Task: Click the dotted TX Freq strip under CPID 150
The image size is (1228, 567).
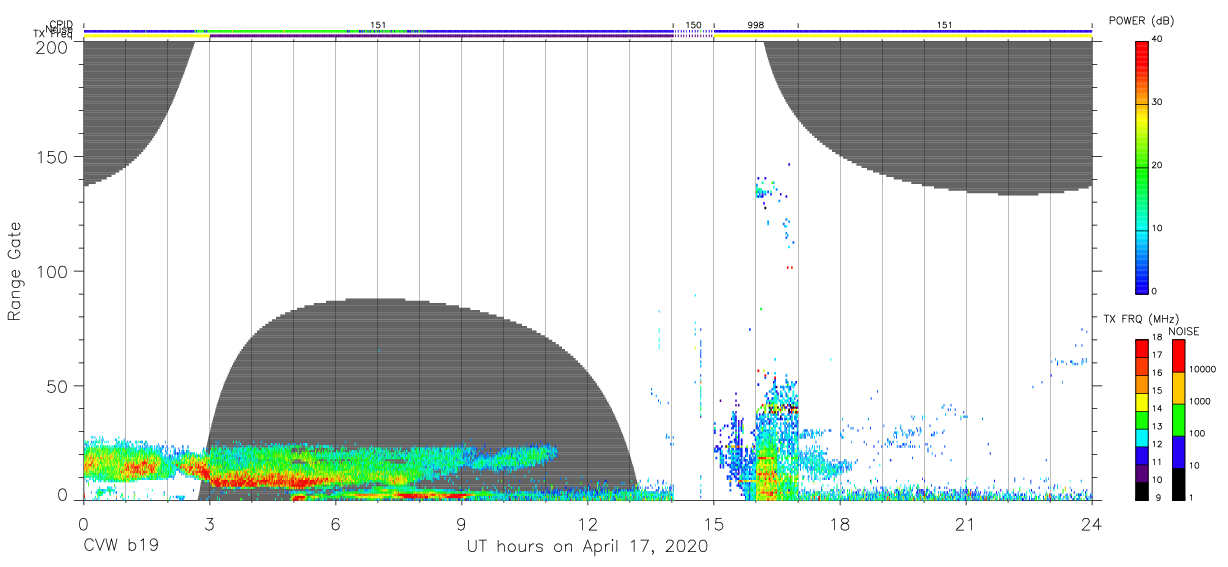Action: click(693, 35)
